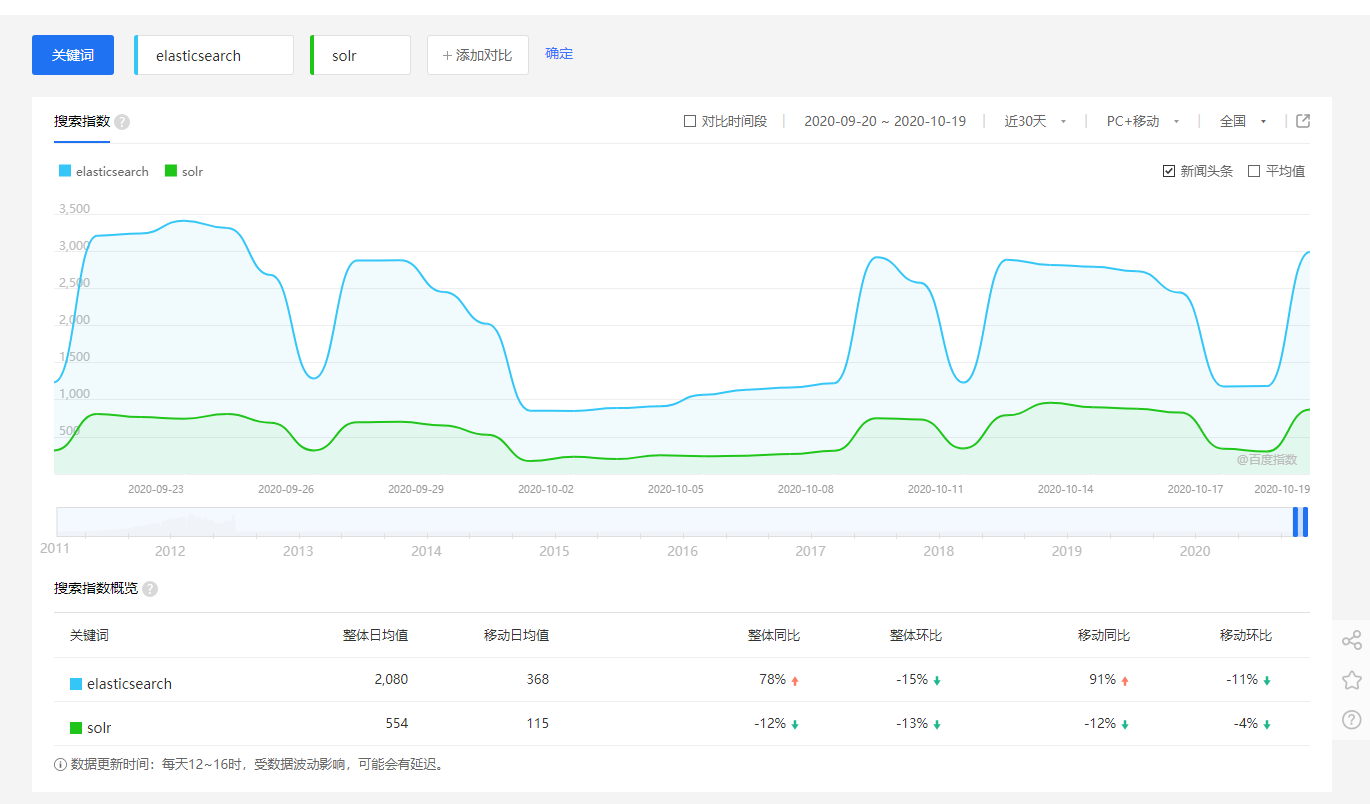Click the 关键词 column header
1370x804 pixels.
89,635
